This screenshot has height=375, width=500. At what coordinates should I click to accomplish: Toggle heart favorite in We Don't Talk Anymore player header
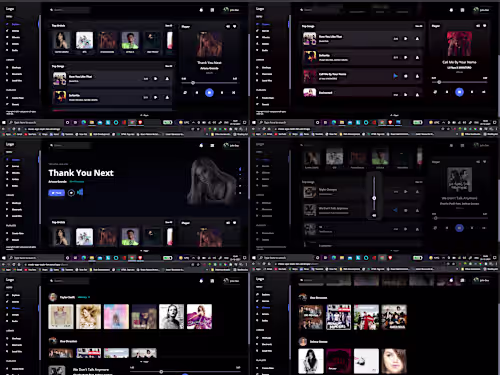pos(484,162)
